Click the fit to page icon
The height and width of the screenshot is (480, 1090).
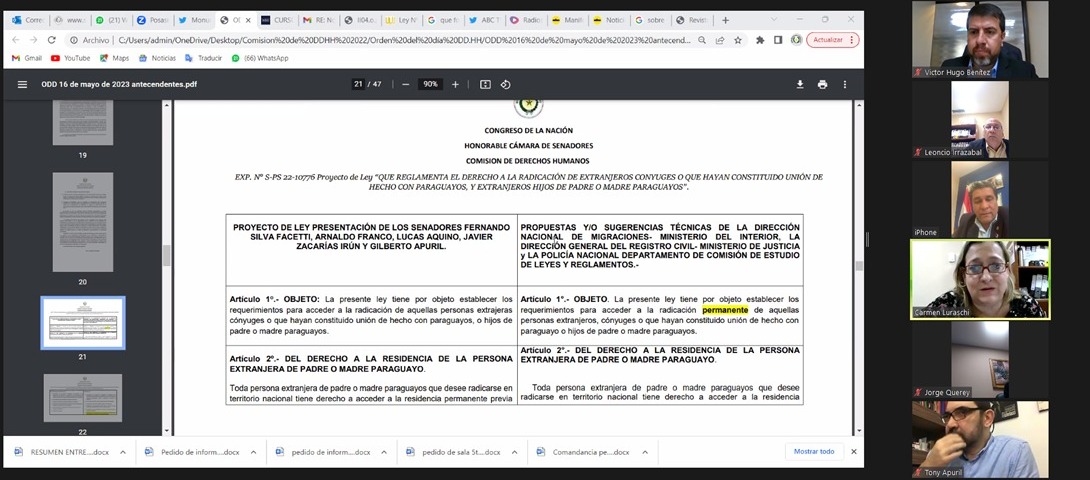(485, 84)
